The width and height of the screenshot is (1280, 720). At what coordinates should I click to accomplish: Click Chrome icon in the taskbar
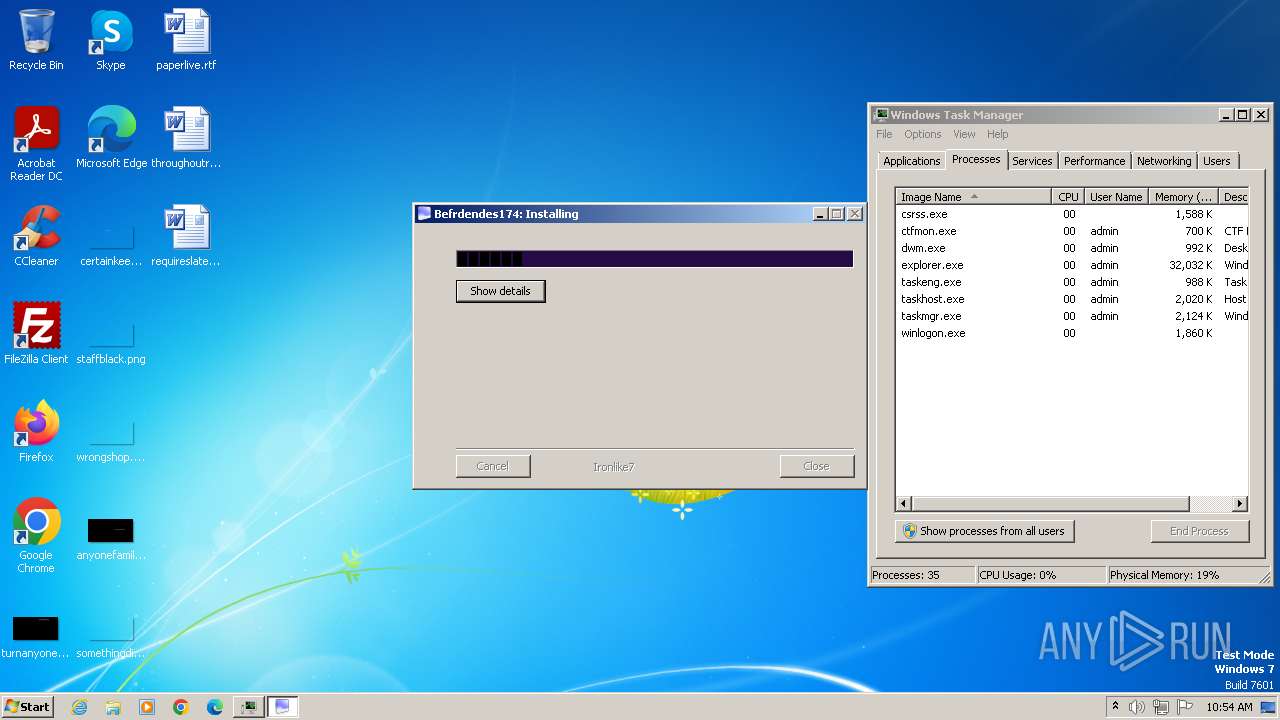coord(181,707)
